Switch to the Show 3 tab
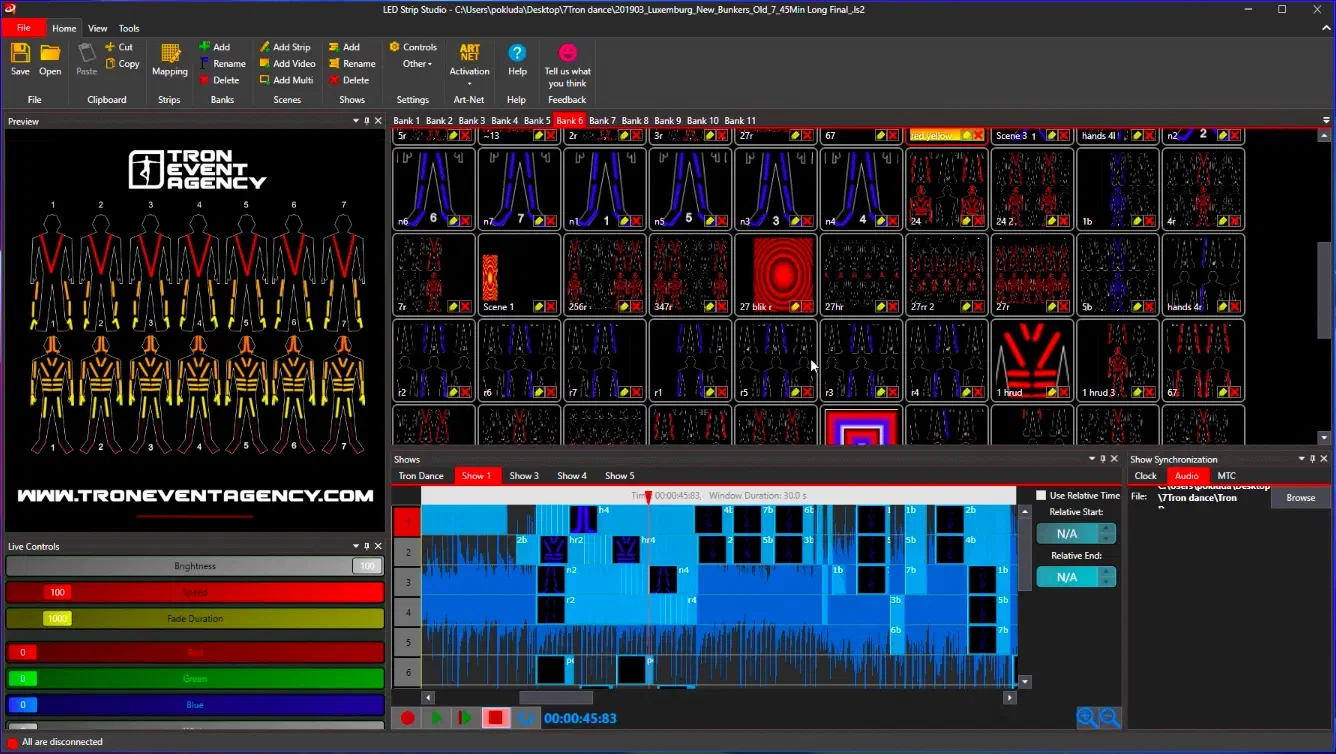This screenshot has height=754, width=1336. coord(524,476)
